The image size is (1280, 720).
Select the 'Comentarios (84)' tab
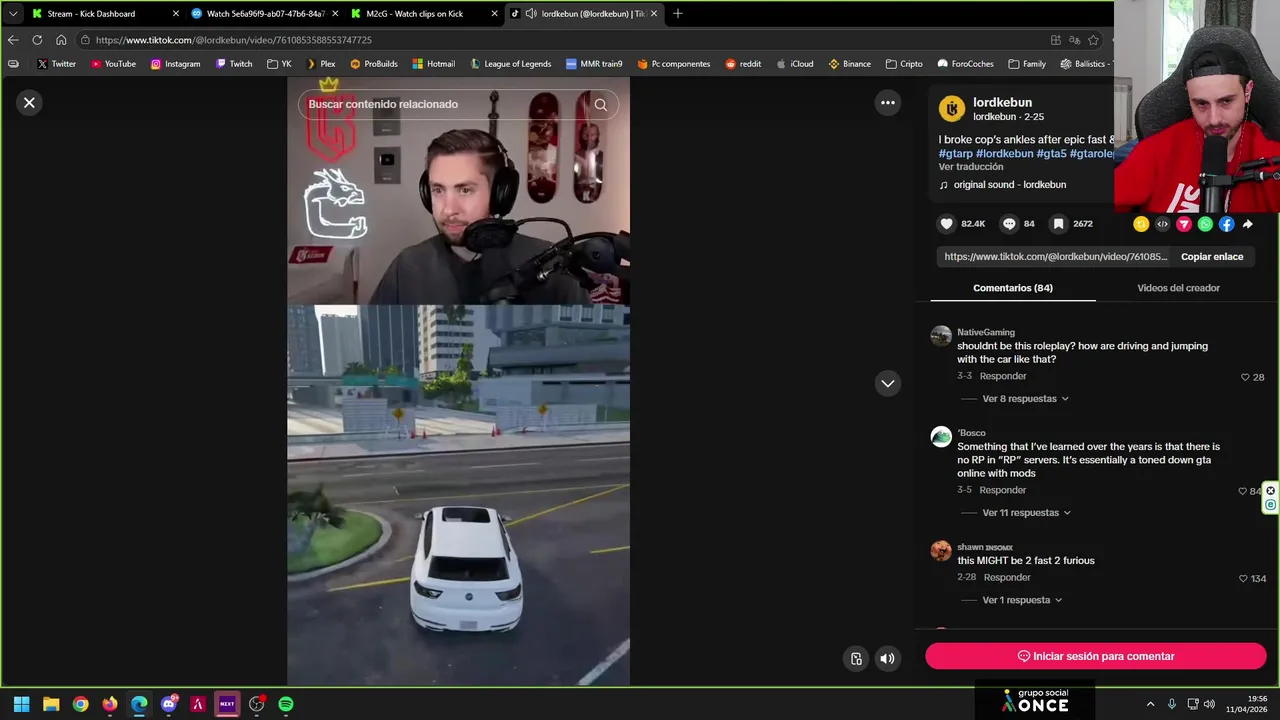(1013, 288)
